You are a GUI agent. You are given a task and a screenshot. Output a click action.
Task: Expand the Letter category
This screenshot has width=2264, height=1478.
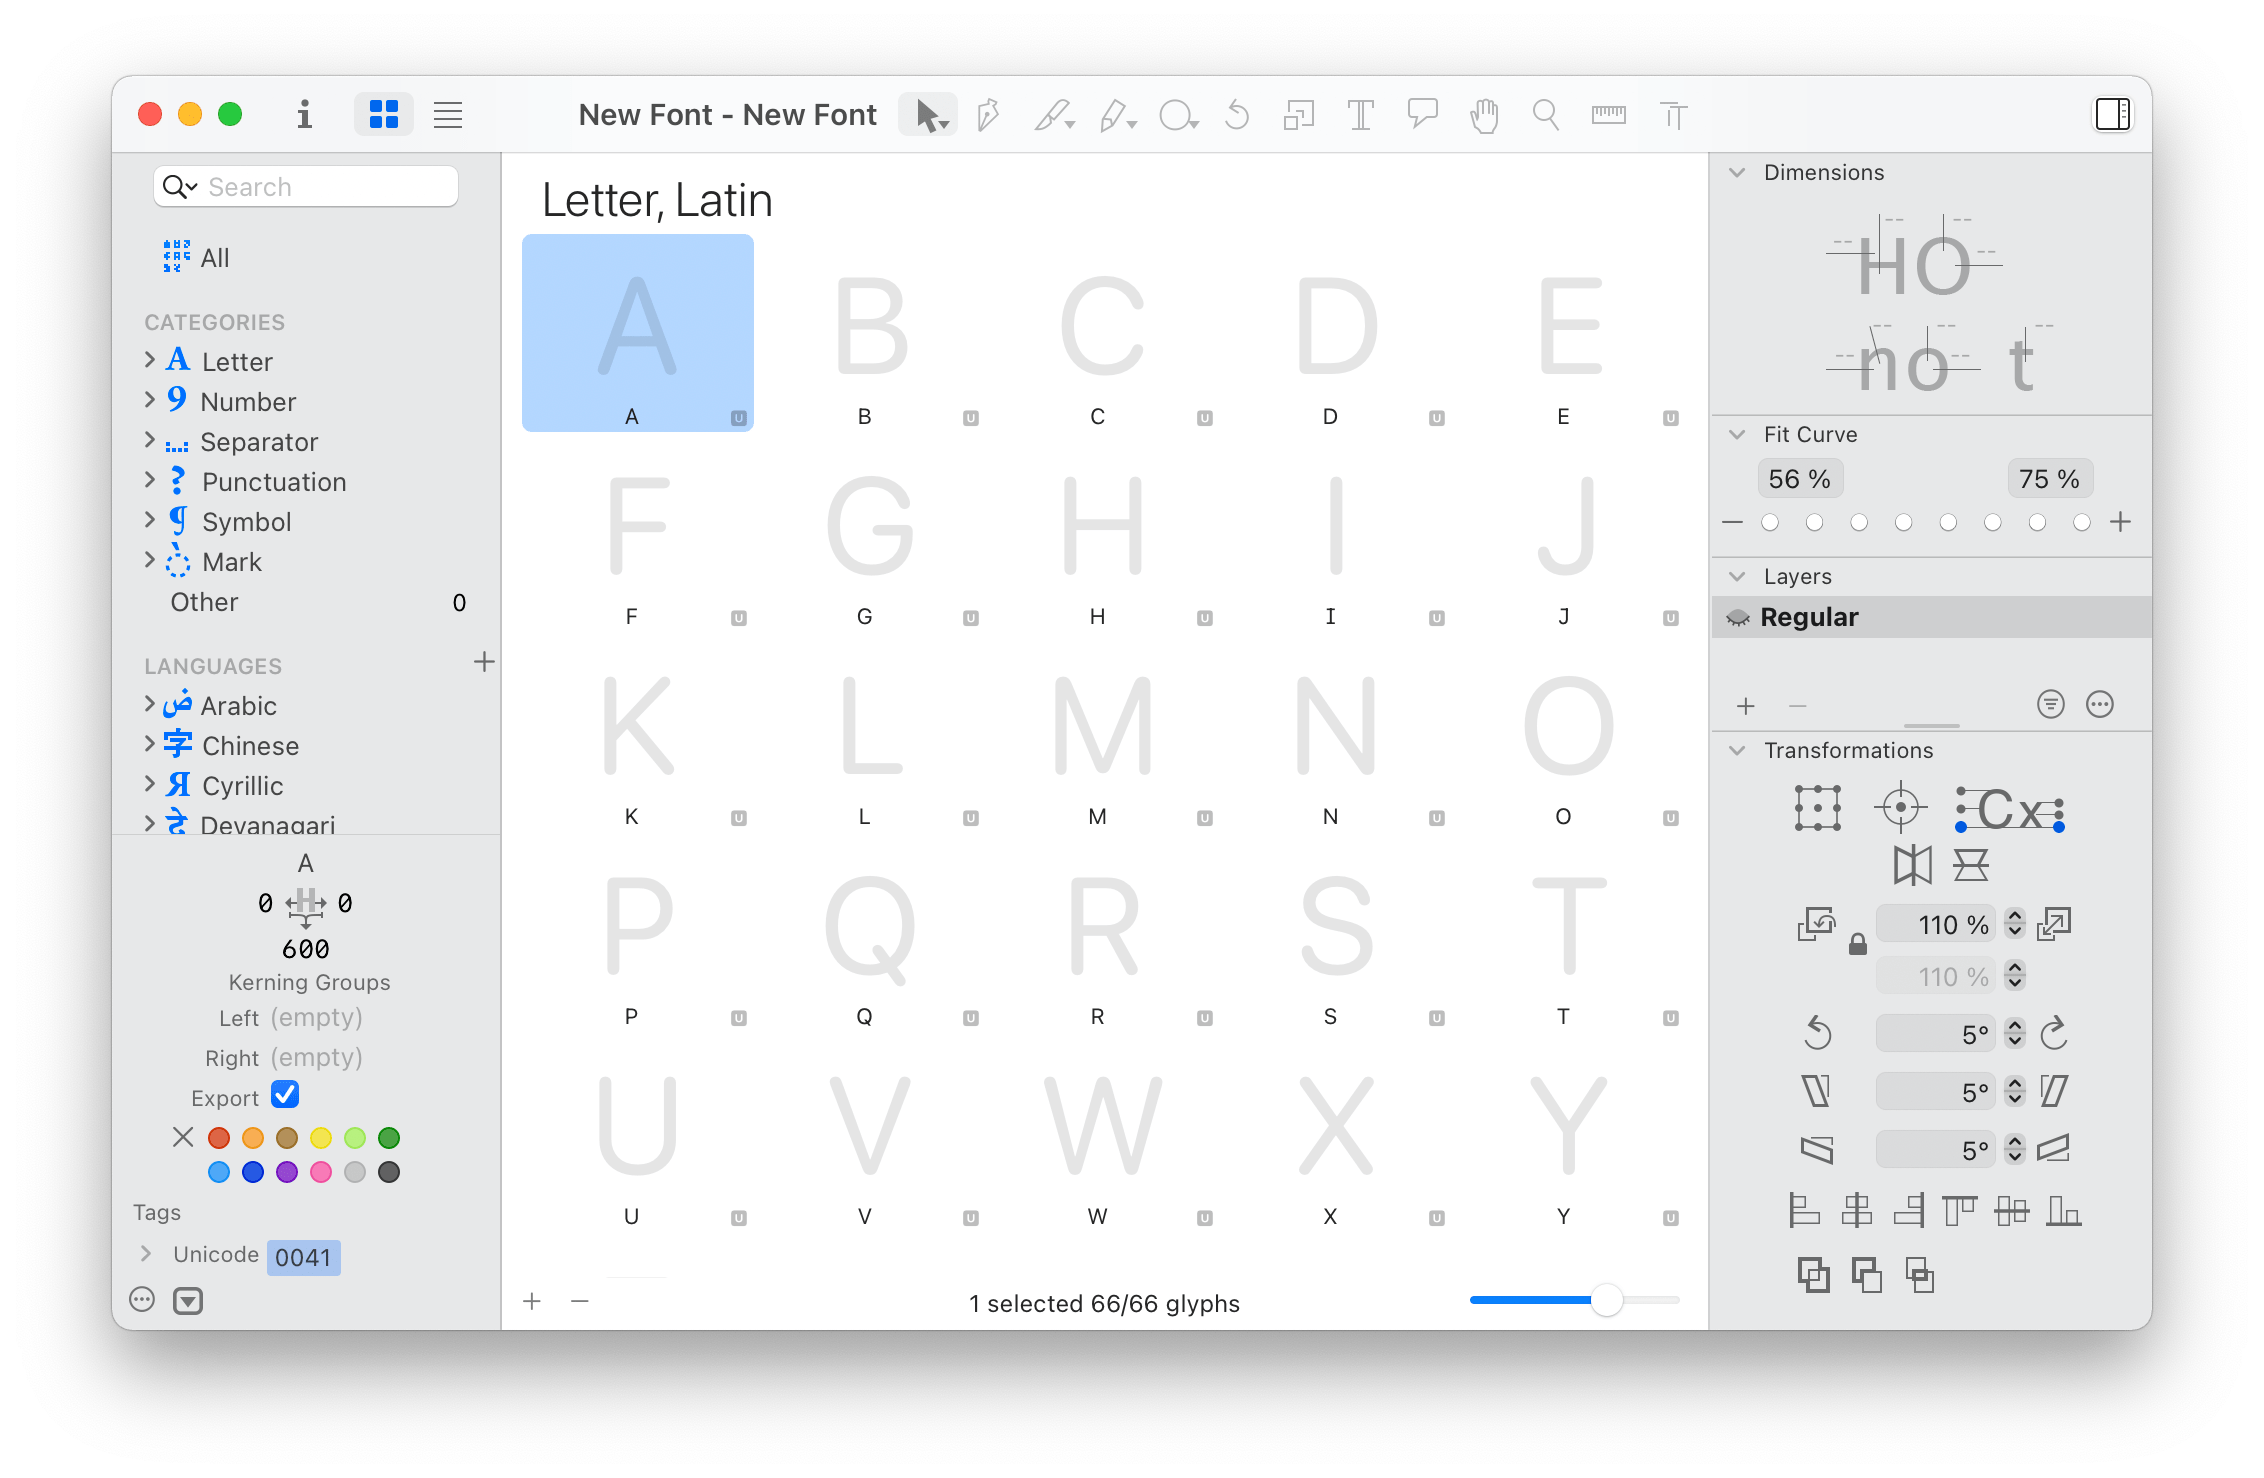tap(150, 360)
